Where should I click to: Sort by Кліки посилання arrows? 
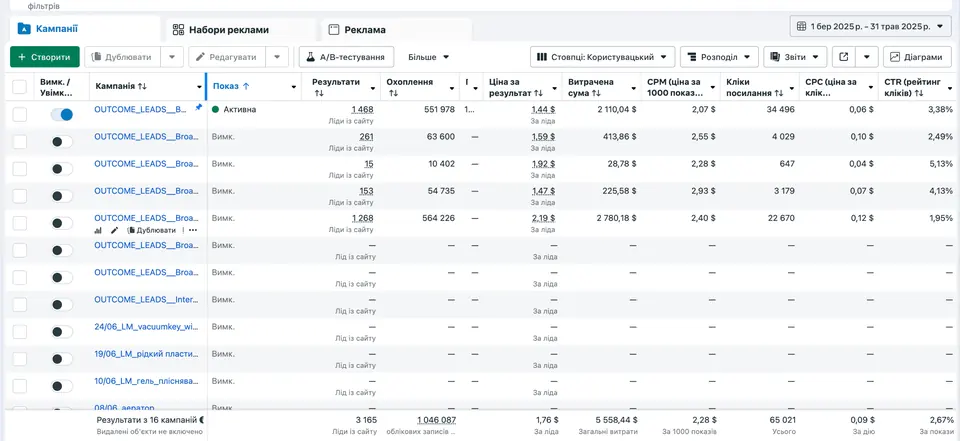(x=779, y=93)
